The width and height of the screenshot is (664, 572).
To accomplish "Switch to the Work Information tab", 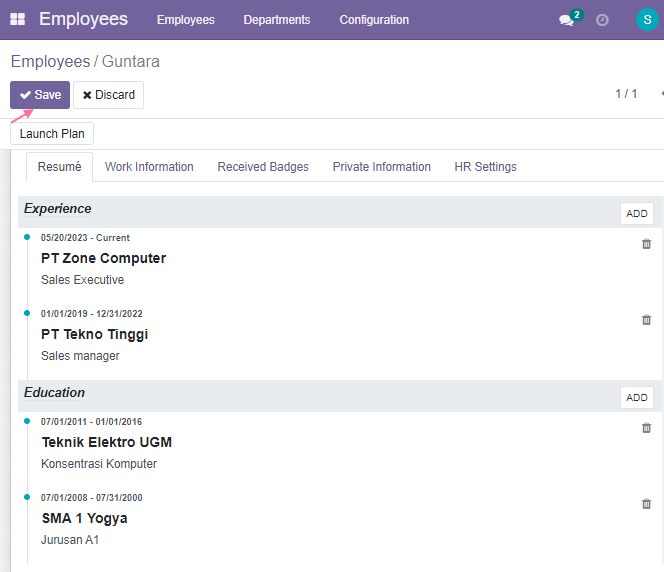I will [x=149, y=167].
